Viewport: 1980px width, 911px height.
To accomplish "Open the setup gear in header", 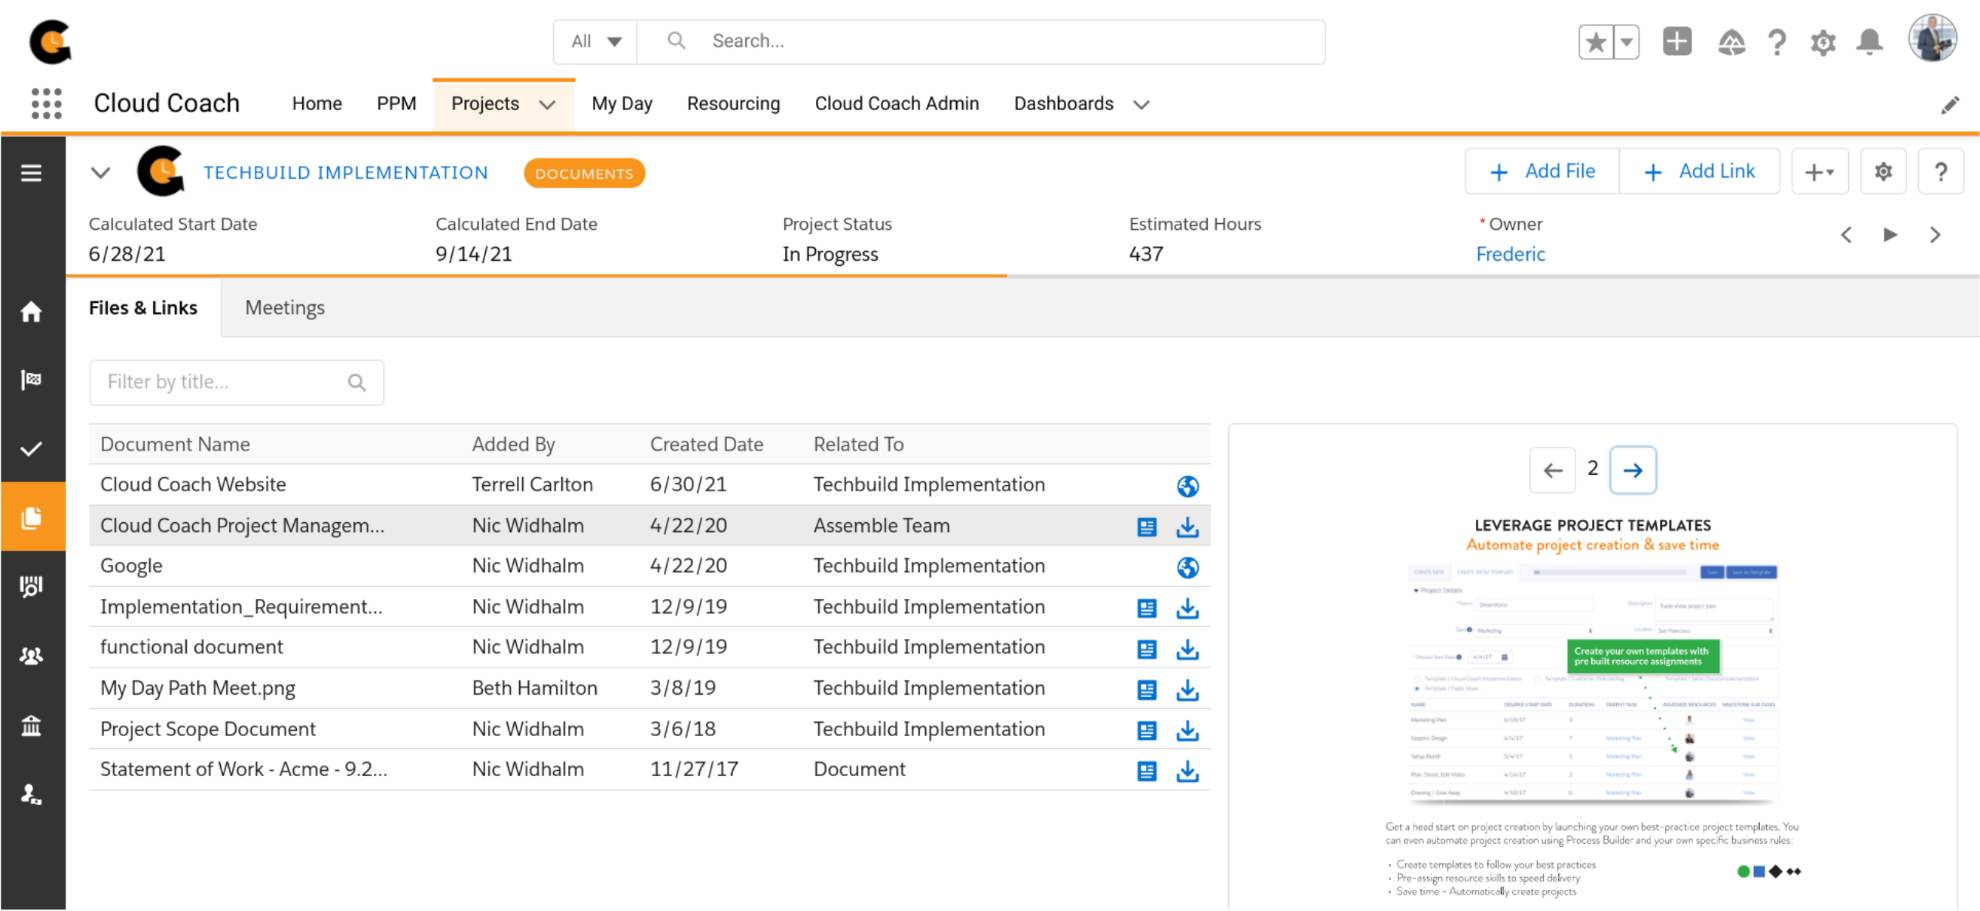I will [x=1823, y=42].
